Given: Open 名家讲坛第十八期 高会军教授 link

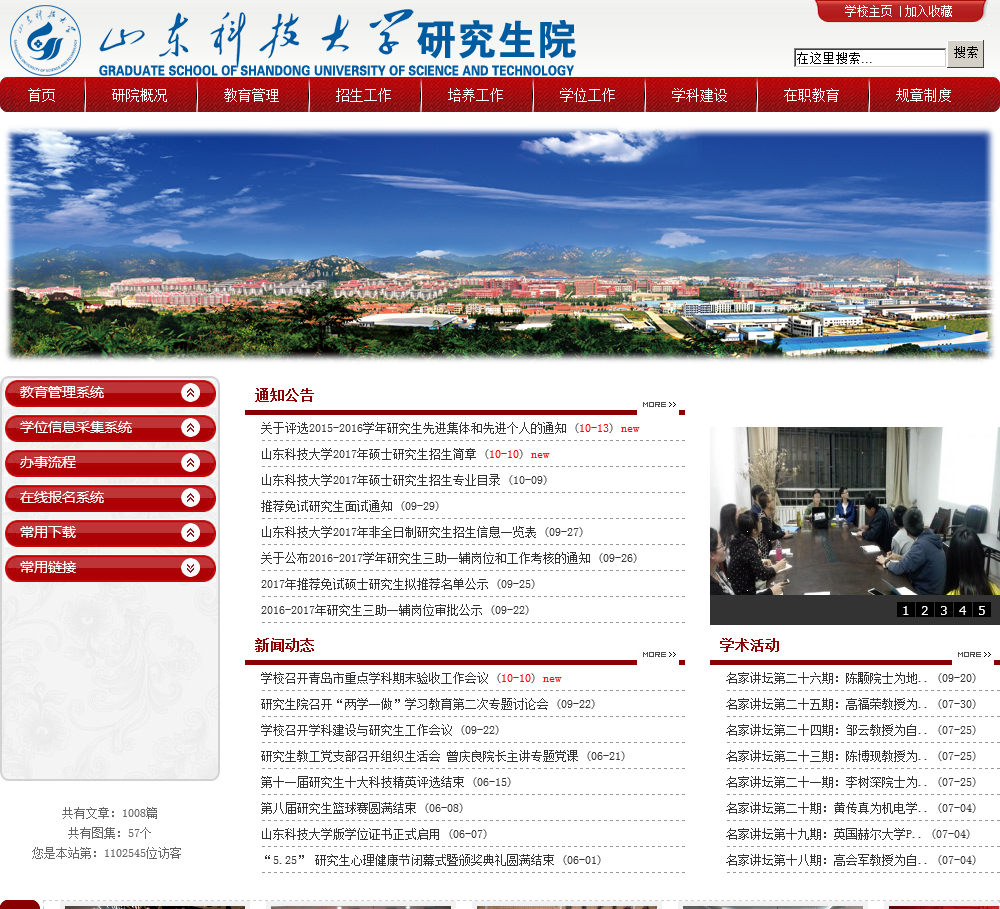Looking at the screenshot, I should (827, 861).
